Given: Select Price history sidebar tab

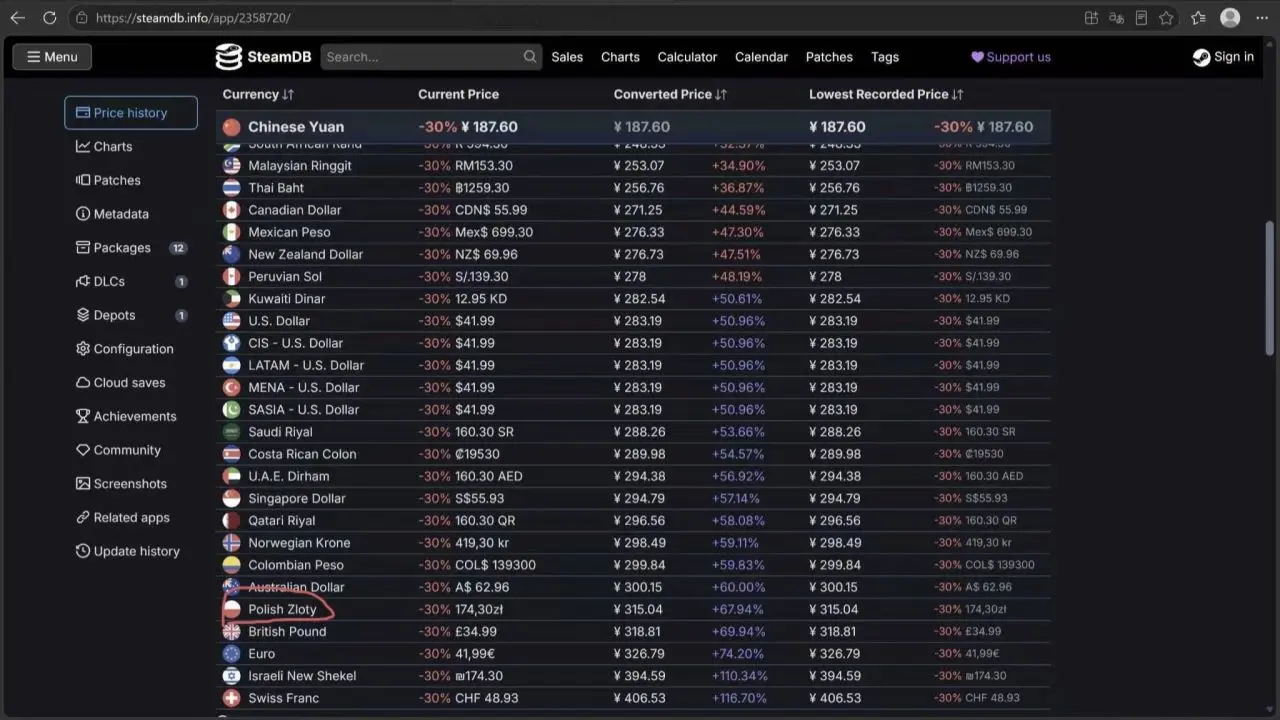Looking at the screenshot, I should tap(131, 113).
